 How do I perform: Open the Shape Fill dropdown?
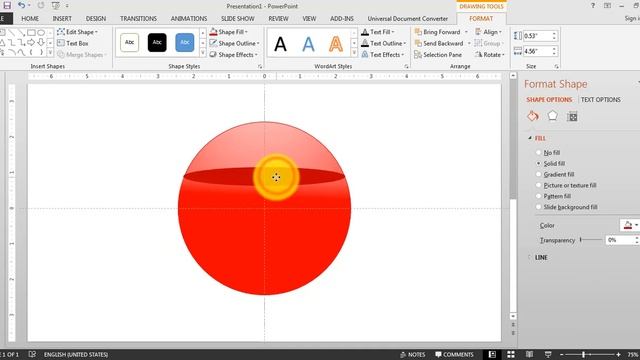pos(229,32)
